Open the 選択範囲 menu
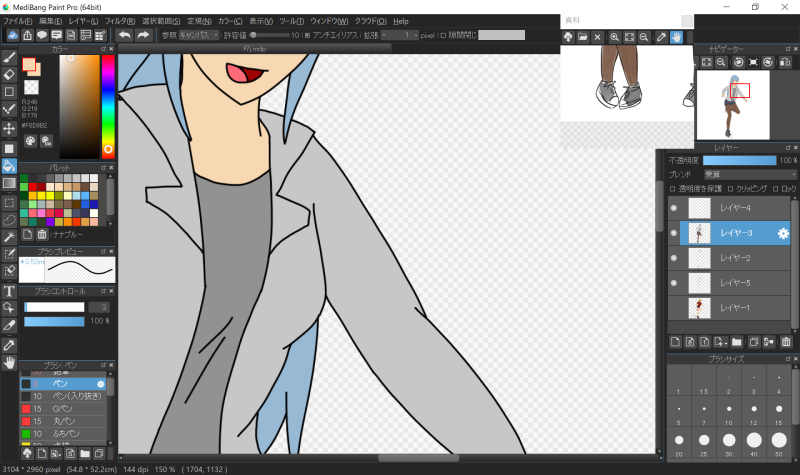The width and height of the screenshot is (800, 475). [161, 21]
